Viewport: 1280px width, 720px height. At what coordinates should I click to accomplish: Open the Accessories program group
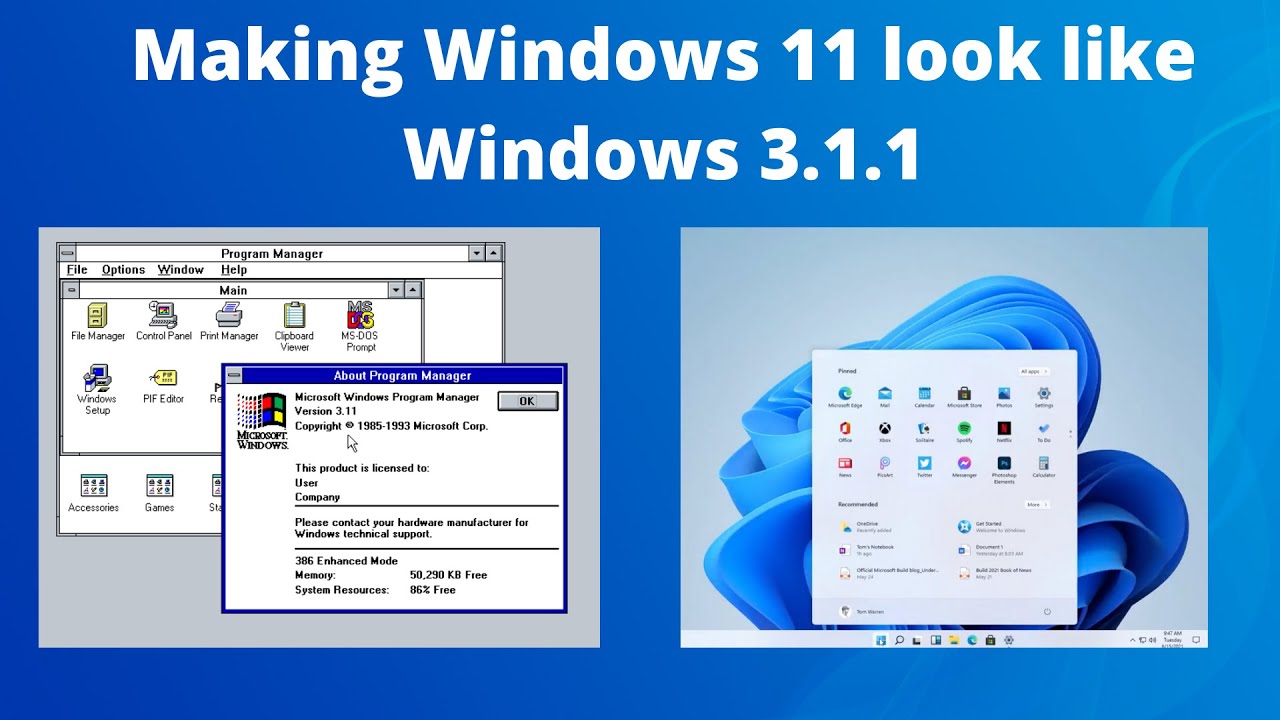click(x=94, y=494)
